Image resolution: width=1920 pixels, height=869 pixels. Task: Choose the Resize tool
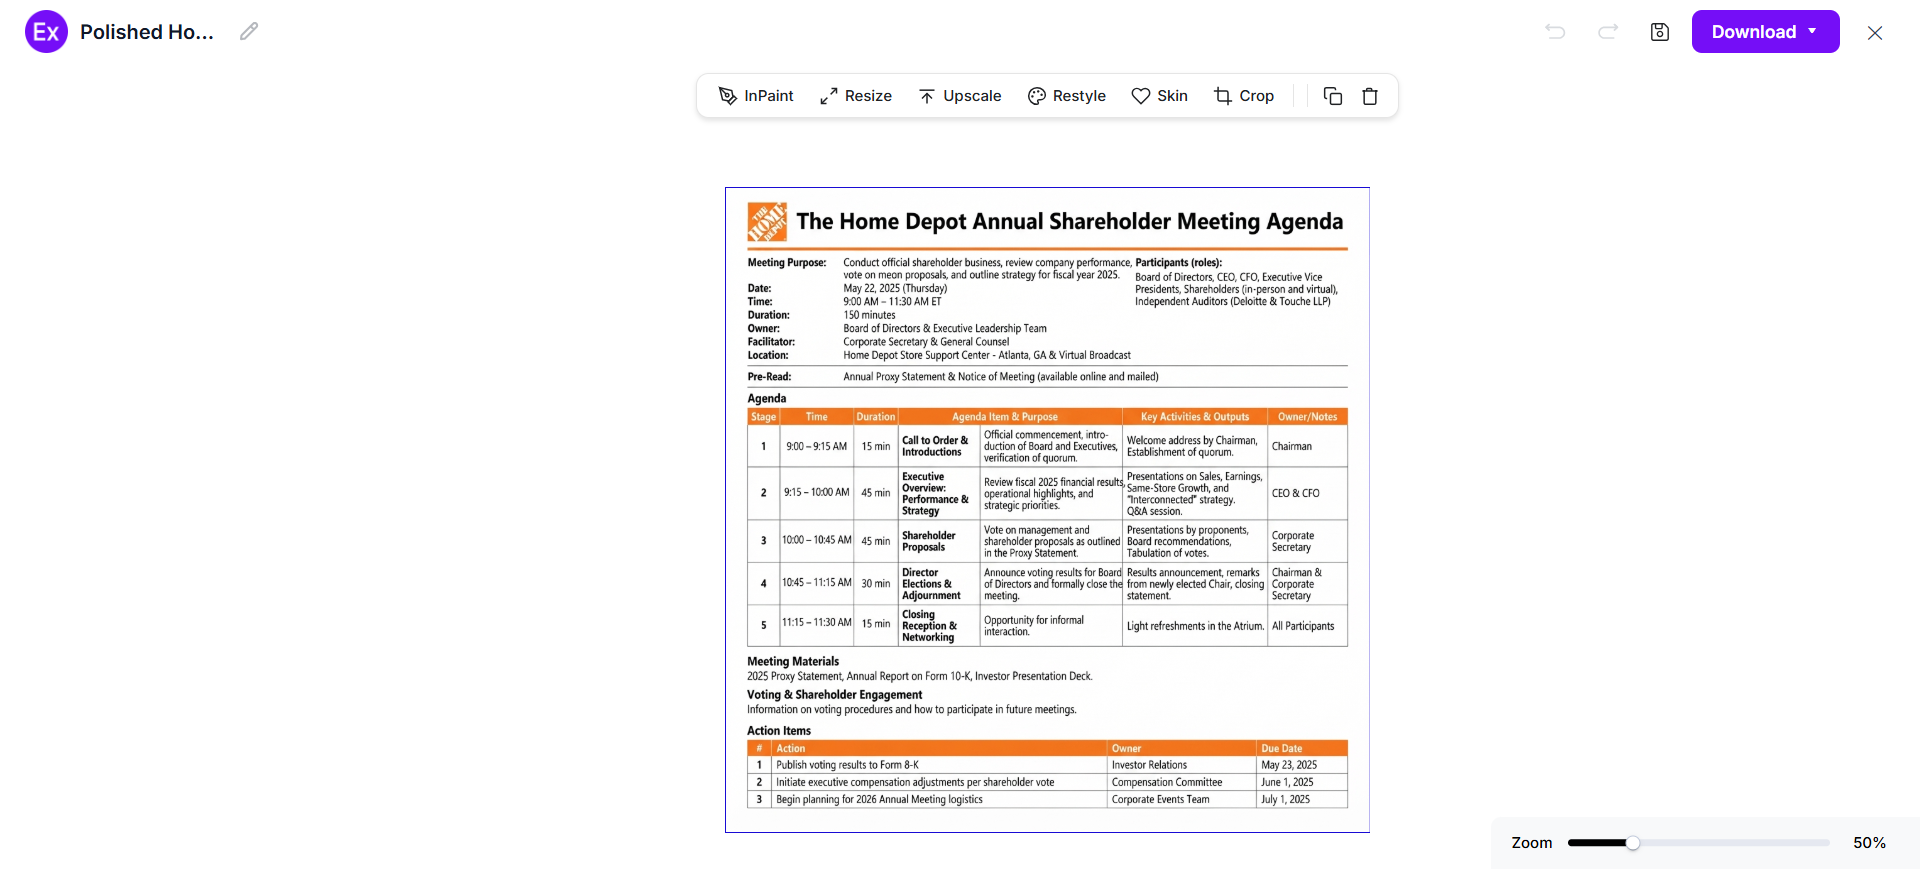(856, 96)
